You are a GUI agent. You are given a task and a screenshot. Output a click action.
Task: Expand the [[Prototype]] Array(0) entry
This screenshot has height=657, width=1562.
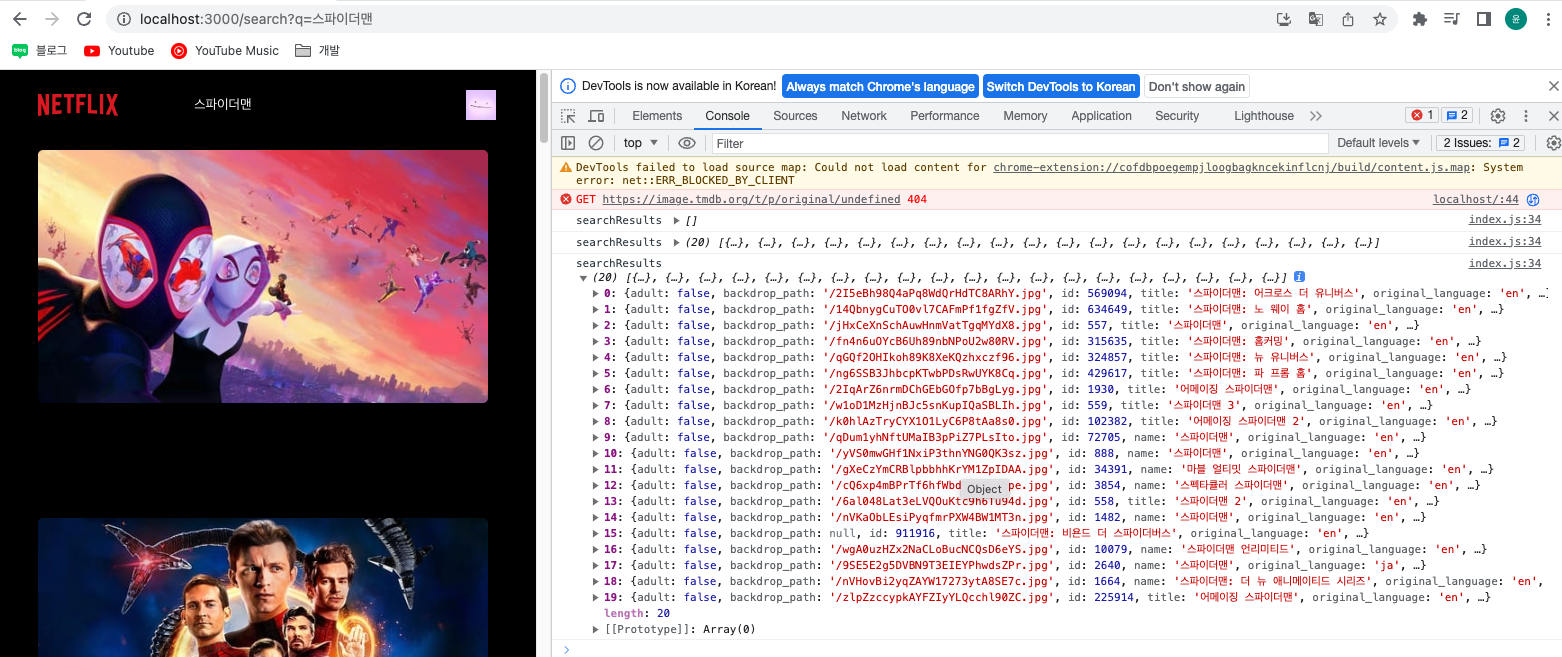[596, 629]
